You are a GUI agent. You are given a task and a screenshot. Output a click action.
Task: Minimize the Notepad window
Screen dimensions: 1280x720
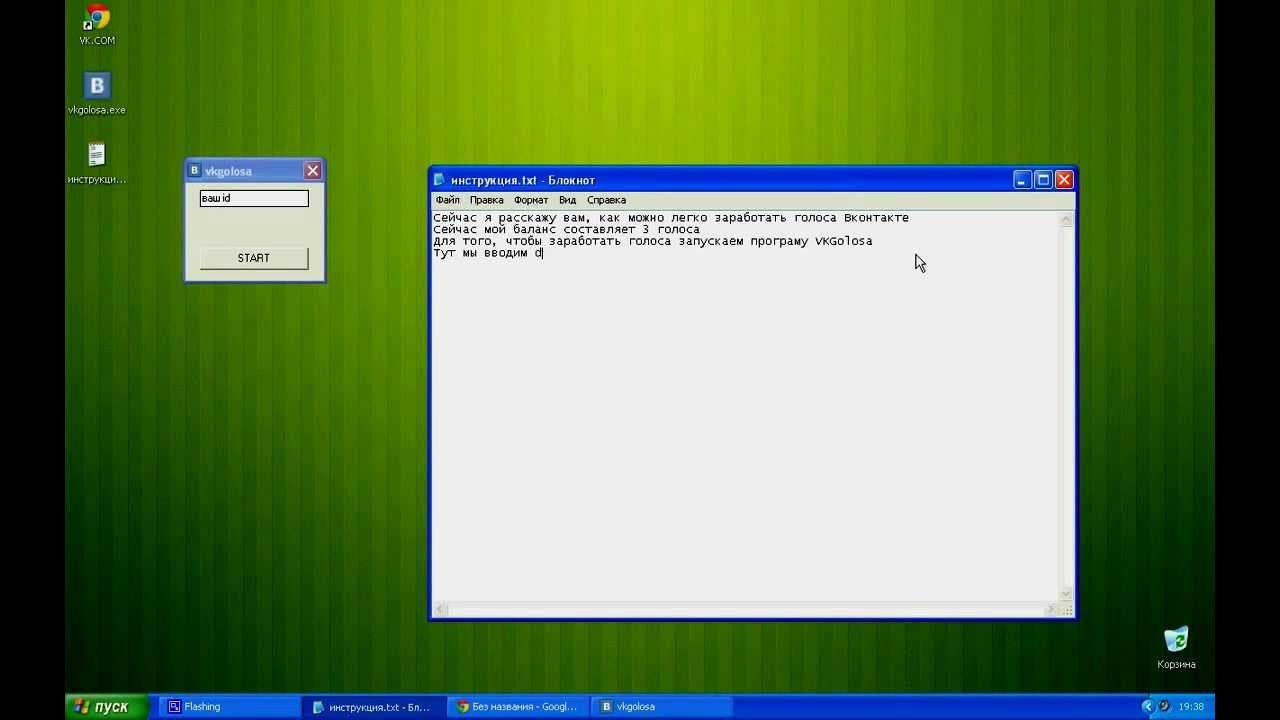(x=1021, y=180)
